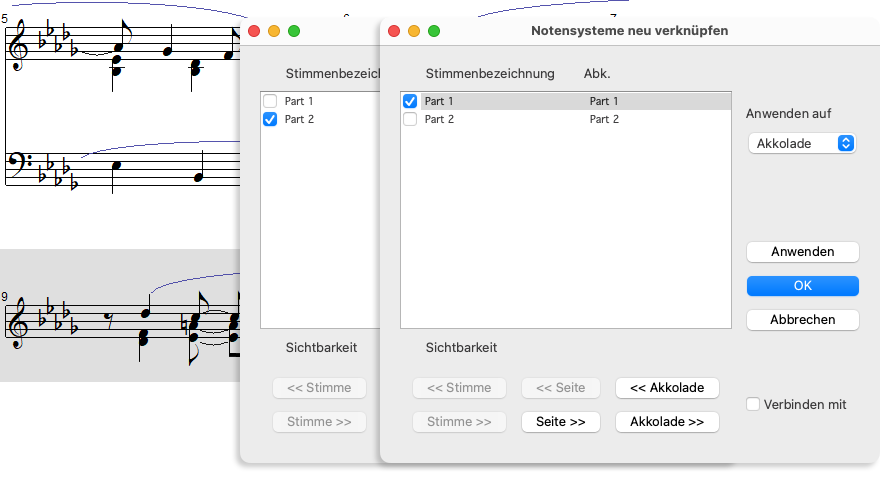Advance with the Akkolade >> button
The width and height of the screenshot is (880, 480).
pos(666,422)
